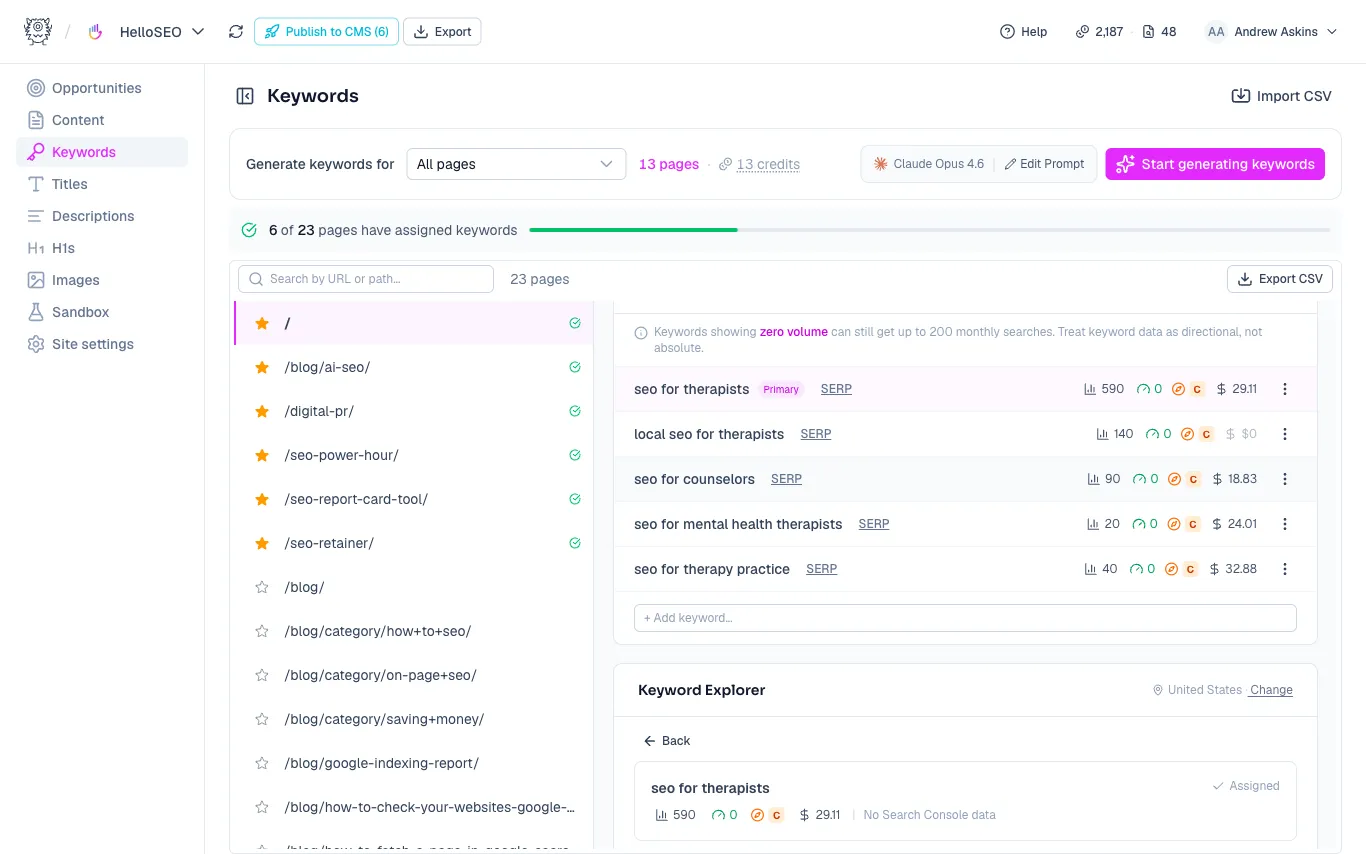
Task: Click the Add keyword input field
Action: pyautogui.click(x=965, y=618)
